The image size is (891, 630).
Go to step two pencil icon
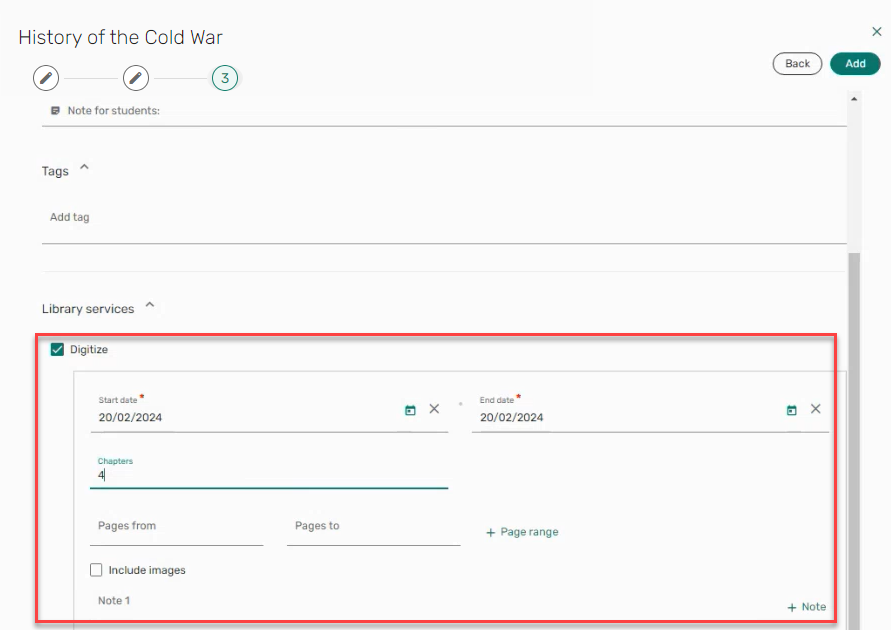(136, 78)
